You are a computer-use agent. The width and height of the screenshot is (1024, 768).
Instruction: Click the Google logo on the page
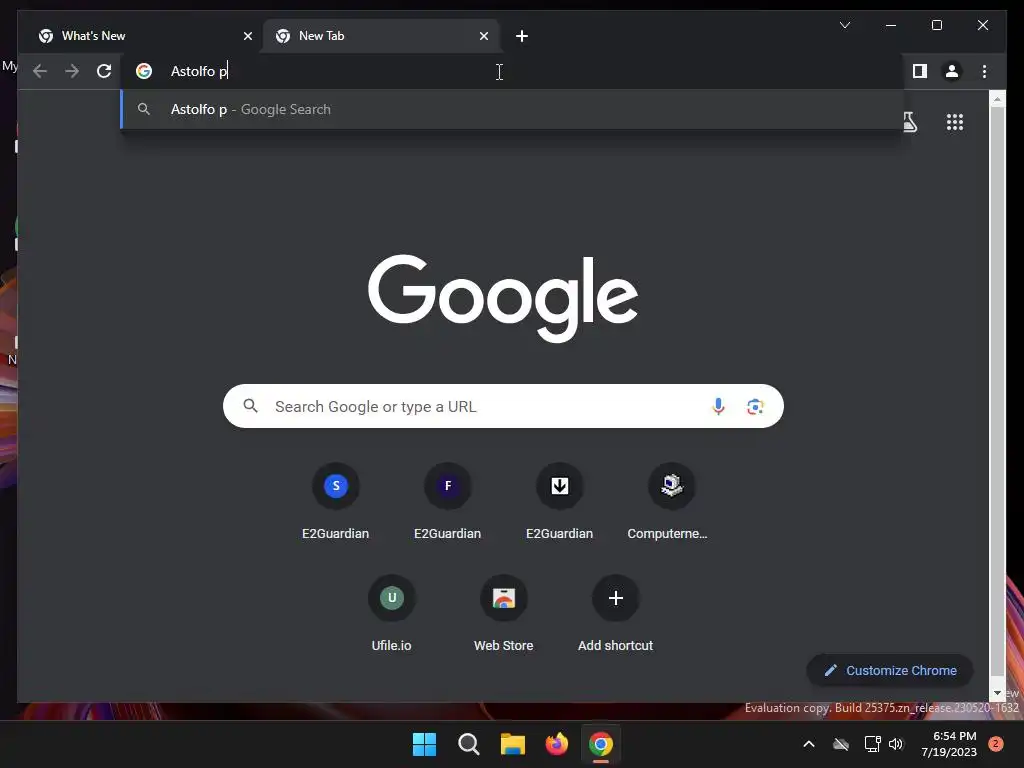(x=503, y=298)
